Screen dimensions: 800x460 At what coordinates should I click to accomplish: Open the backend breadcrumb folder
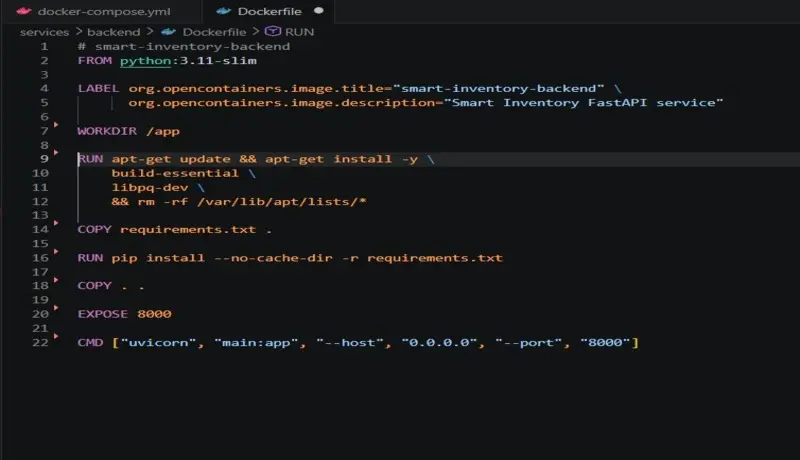[113, 32]
